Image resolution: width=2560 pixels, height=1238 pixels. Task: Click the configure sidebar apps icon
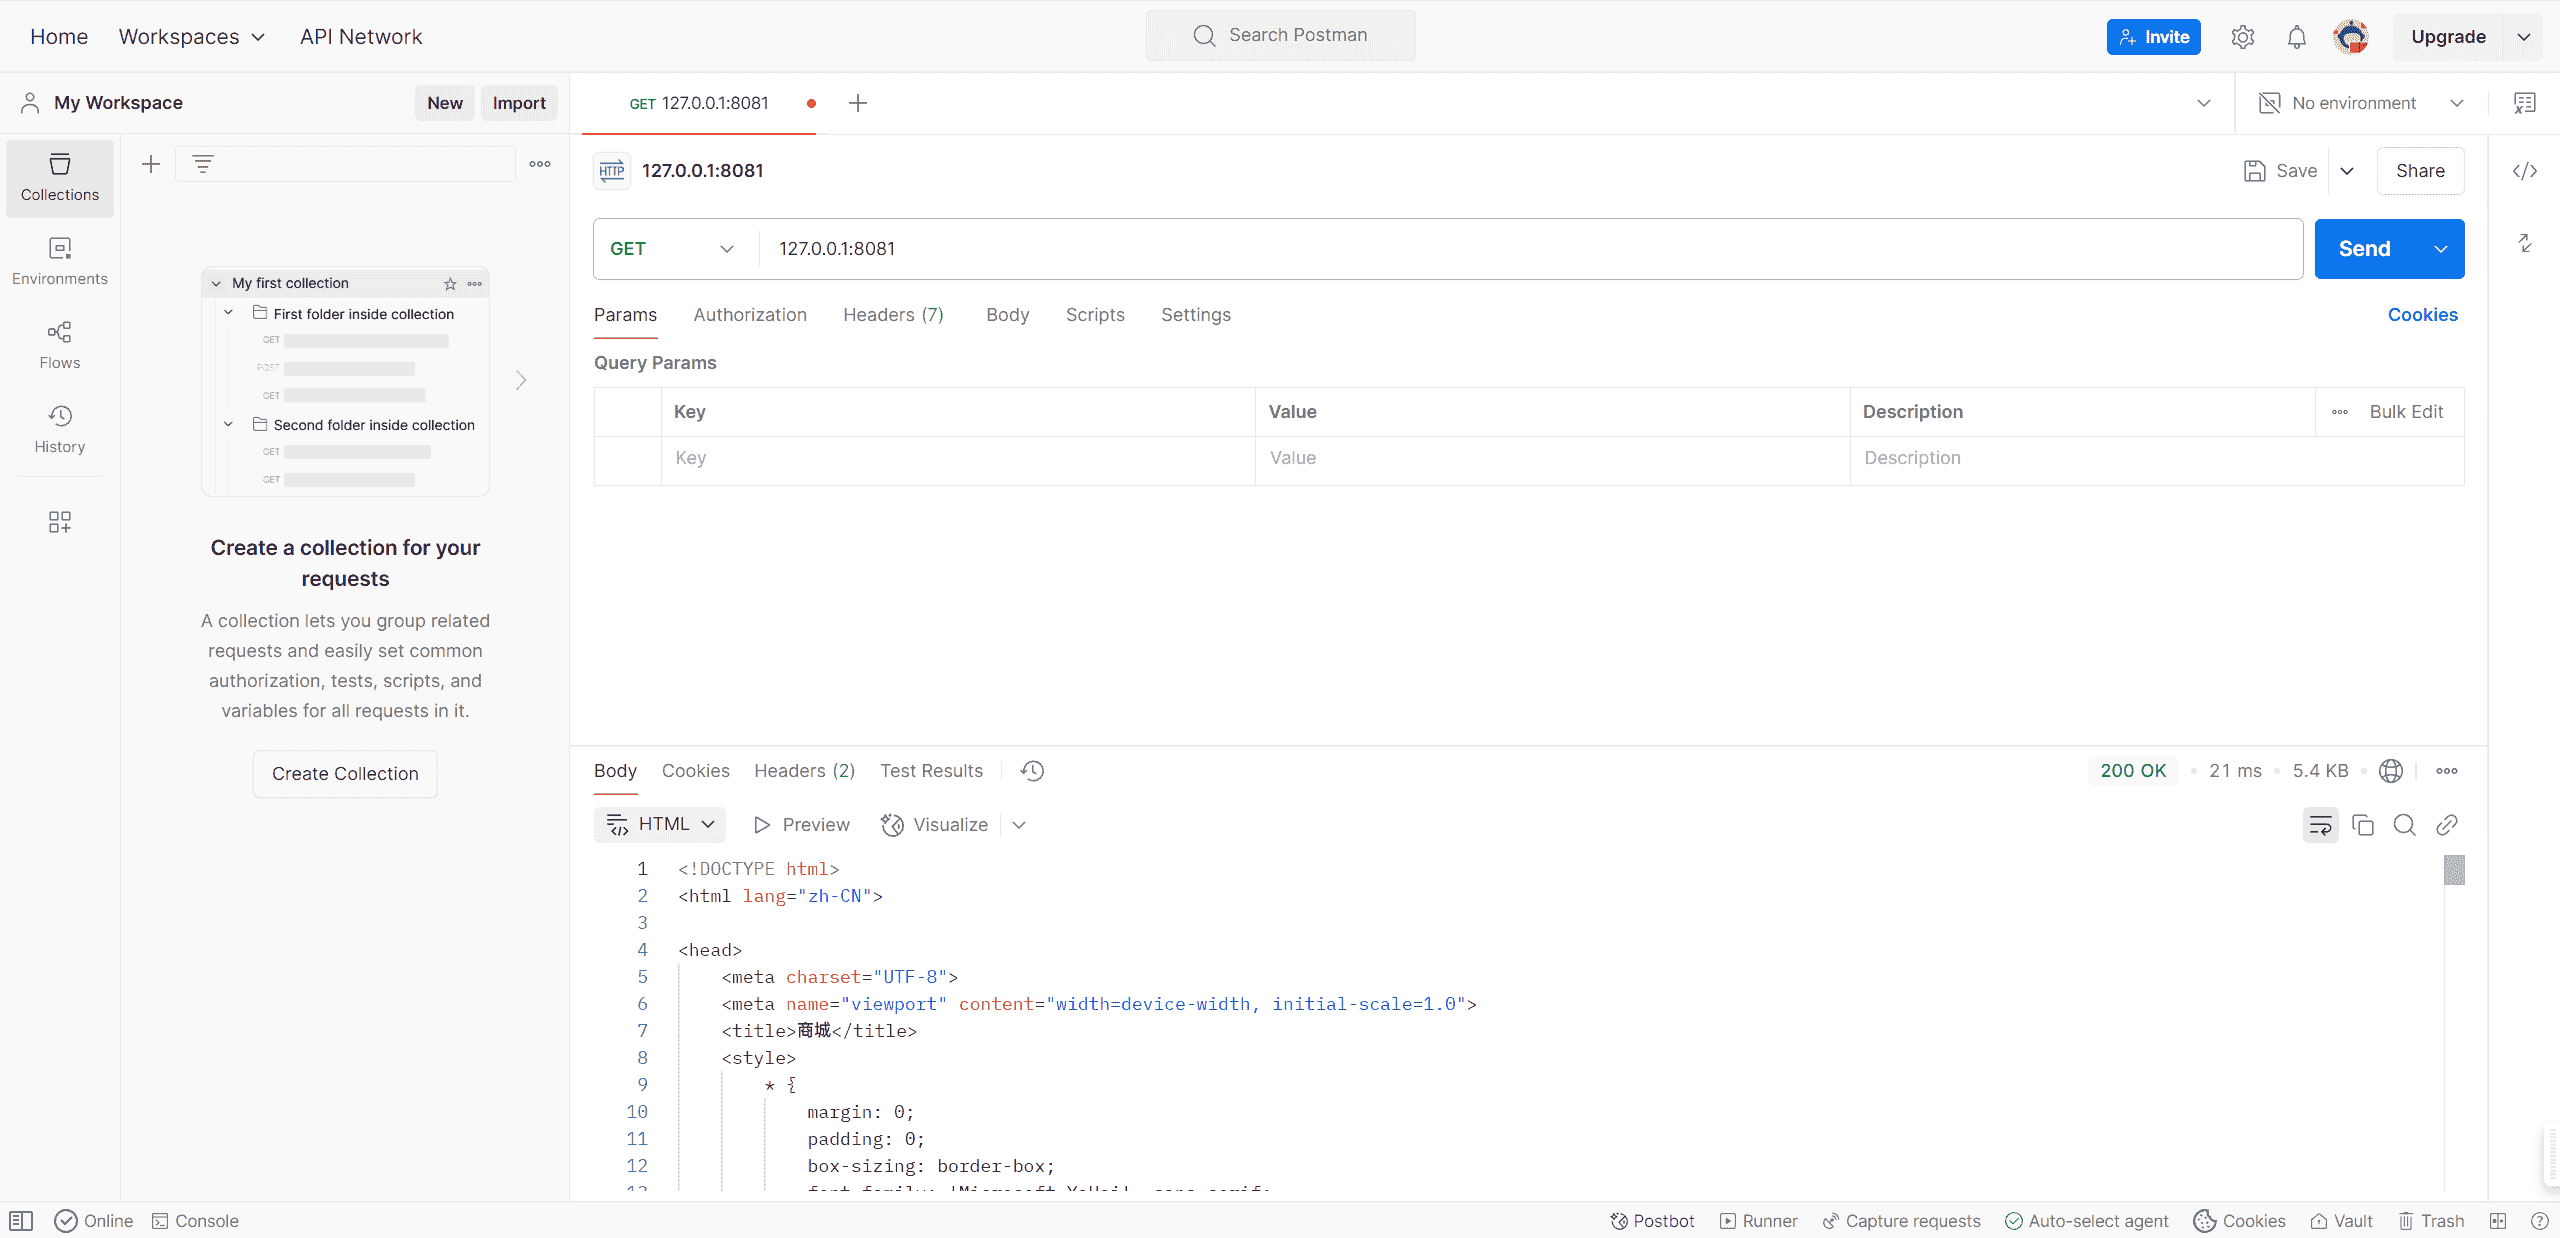(60, 522)
